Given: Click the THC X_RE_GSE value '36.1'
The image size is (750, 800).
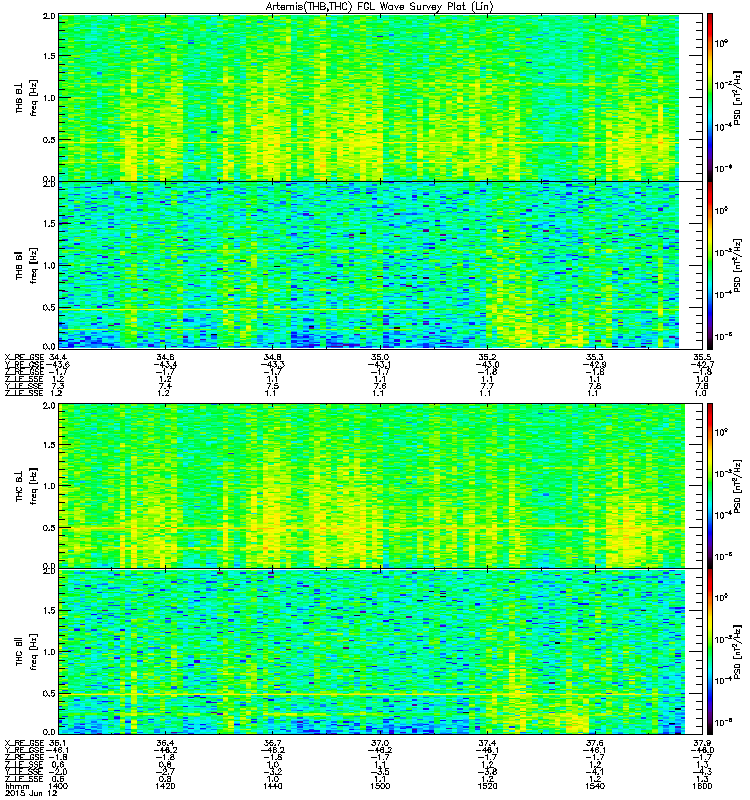Looking at the screenshot, I should tap(58, 743).
